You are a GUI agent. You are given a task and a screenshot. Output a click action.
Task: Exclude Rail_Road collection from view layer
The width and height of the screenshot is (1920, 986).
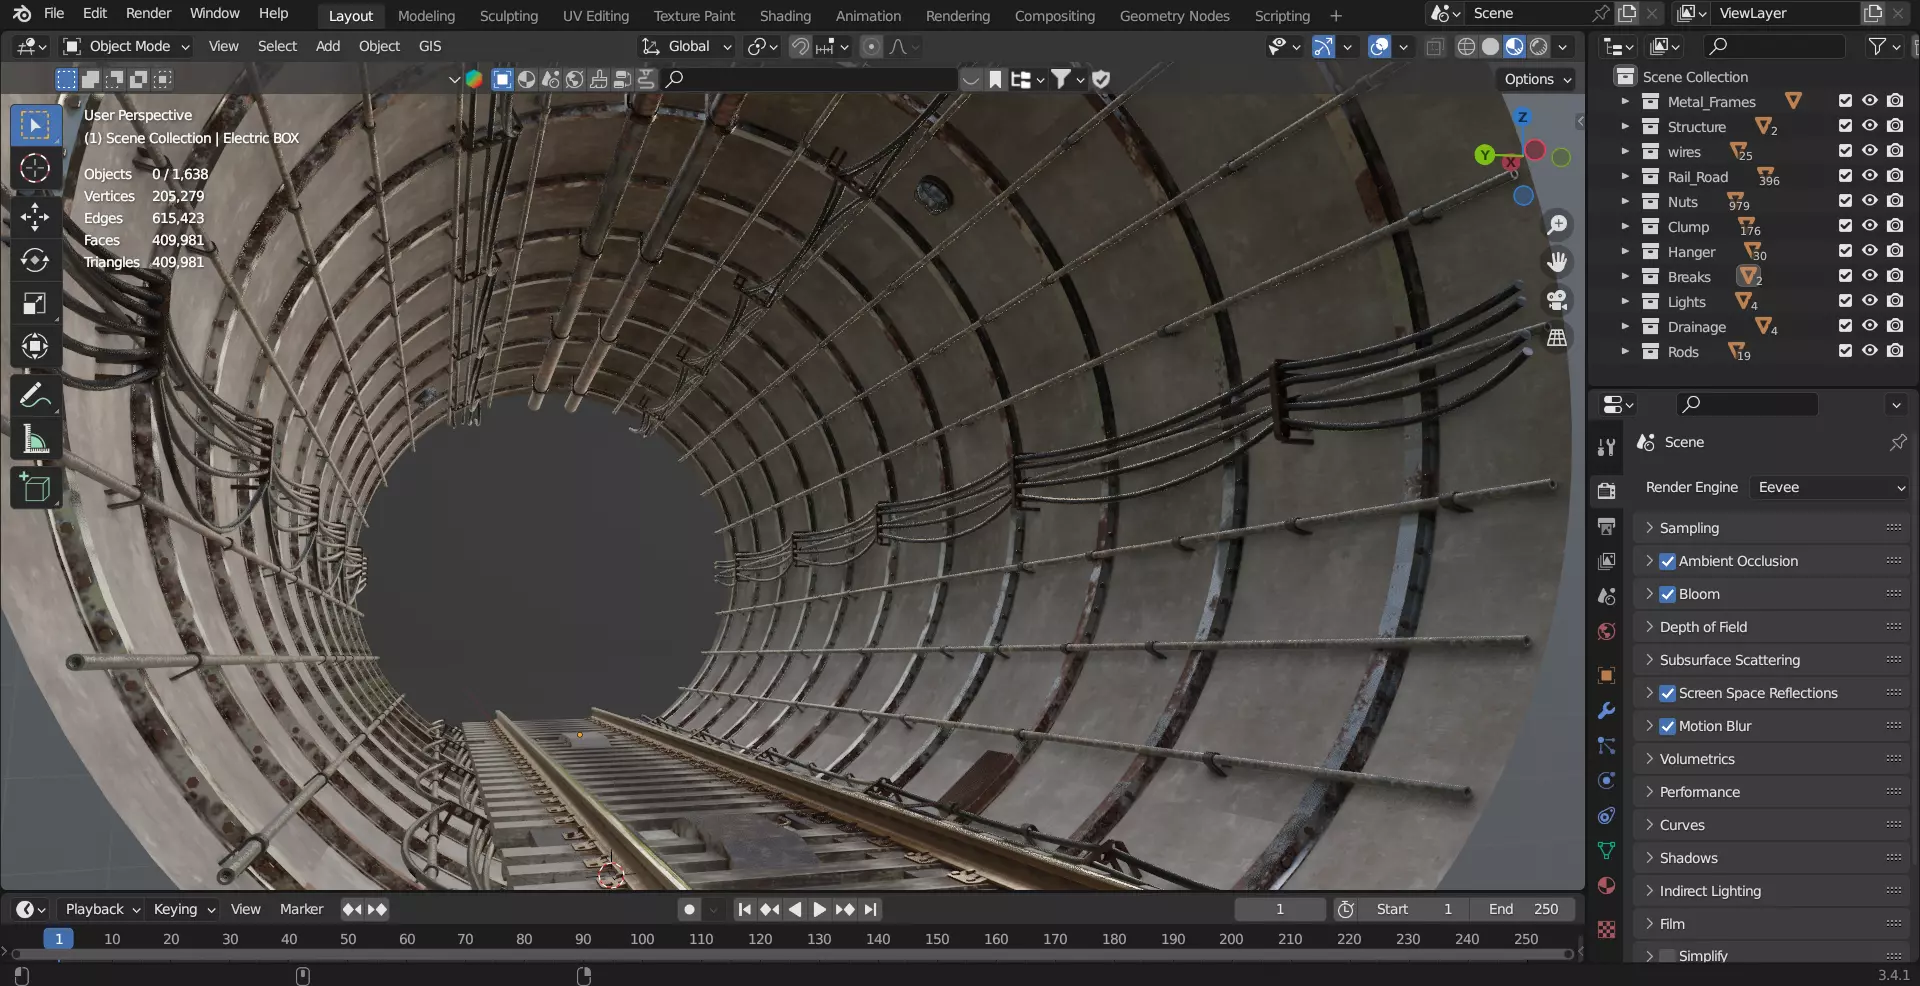click(1845, 176)
